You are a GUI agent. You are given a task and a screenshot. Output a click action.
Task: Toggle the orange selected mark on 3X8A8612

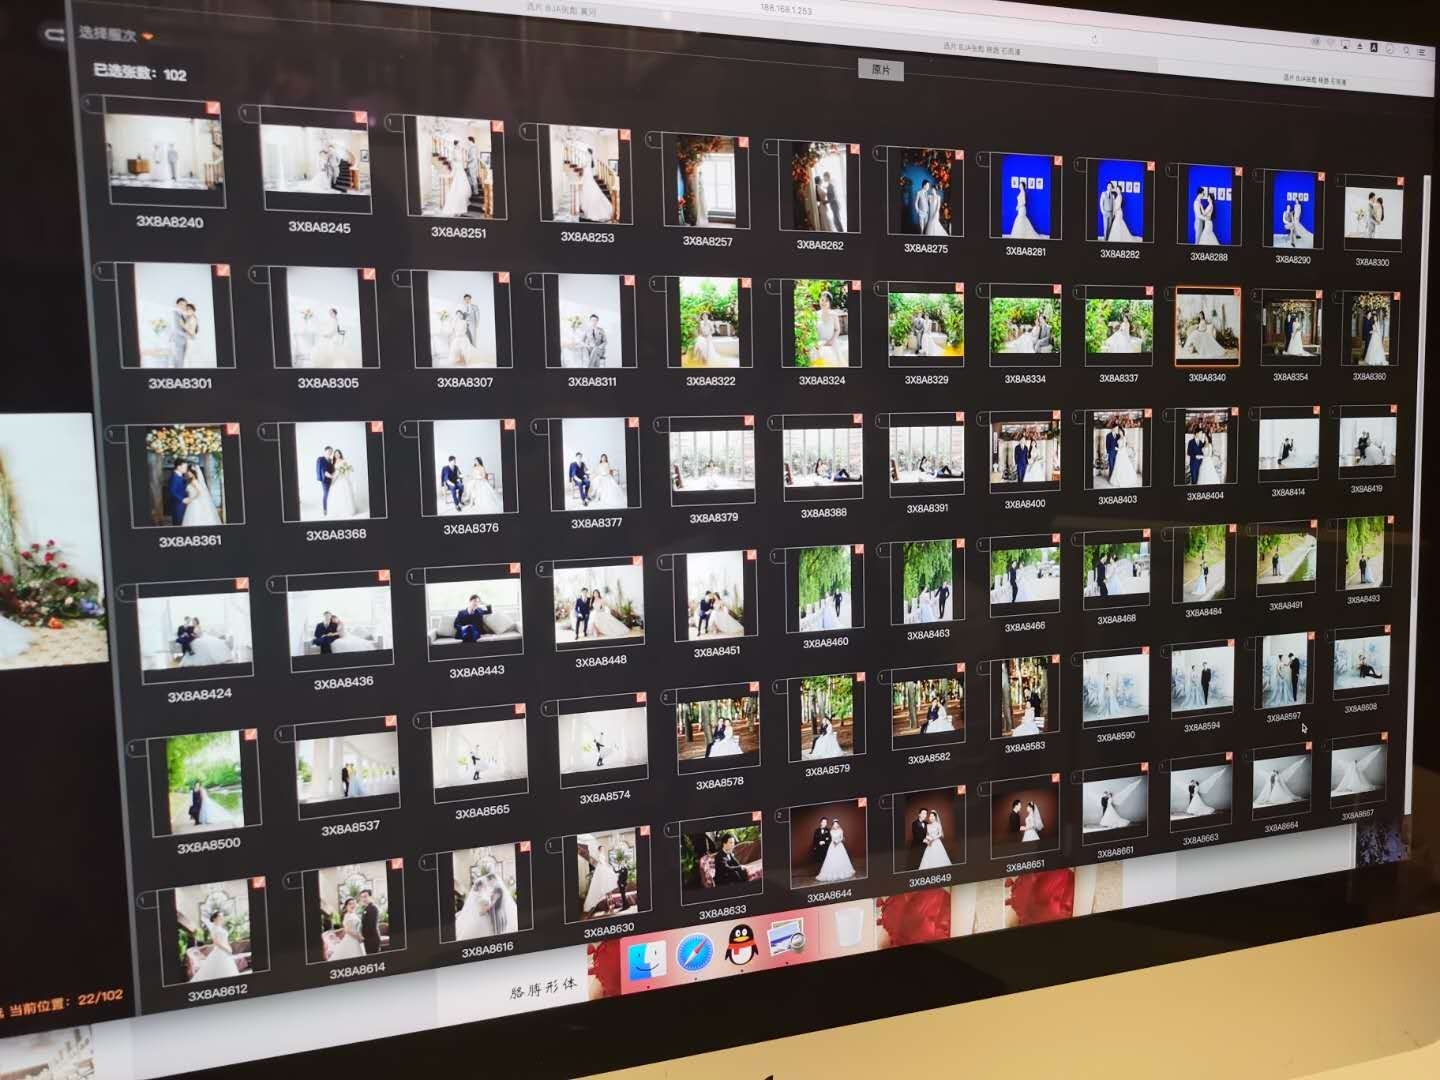(258, 883)
